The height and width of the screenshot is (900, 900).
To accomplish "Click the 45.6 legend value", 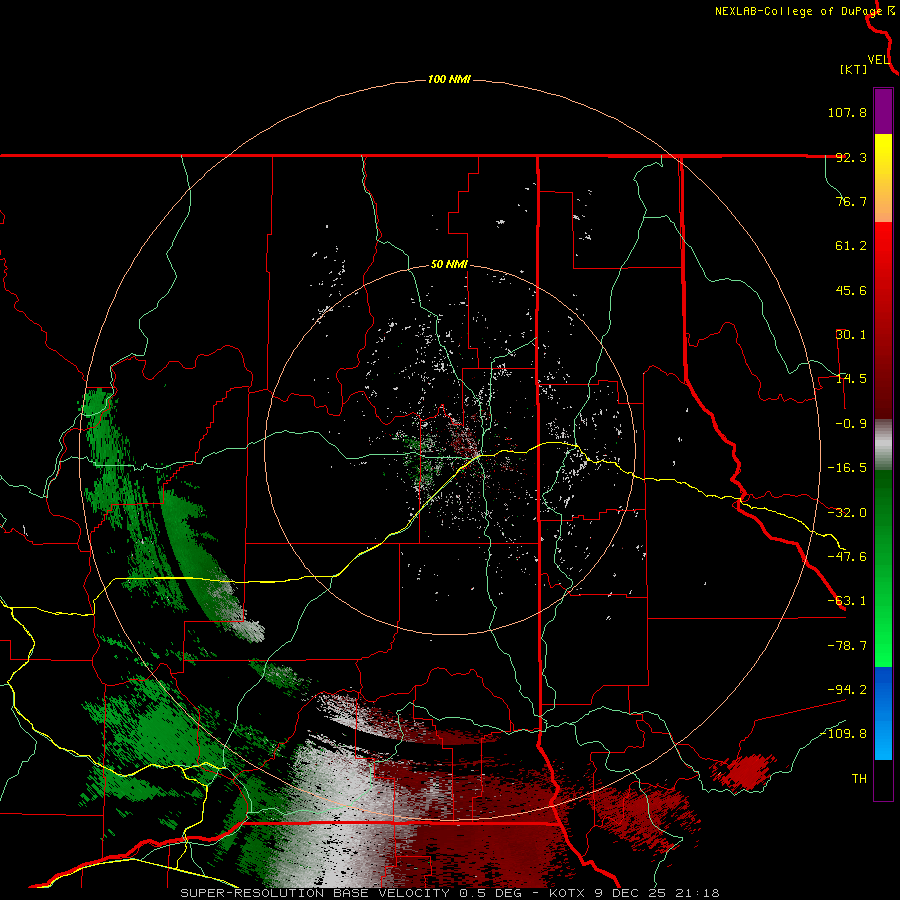I will tap(851, 290).
